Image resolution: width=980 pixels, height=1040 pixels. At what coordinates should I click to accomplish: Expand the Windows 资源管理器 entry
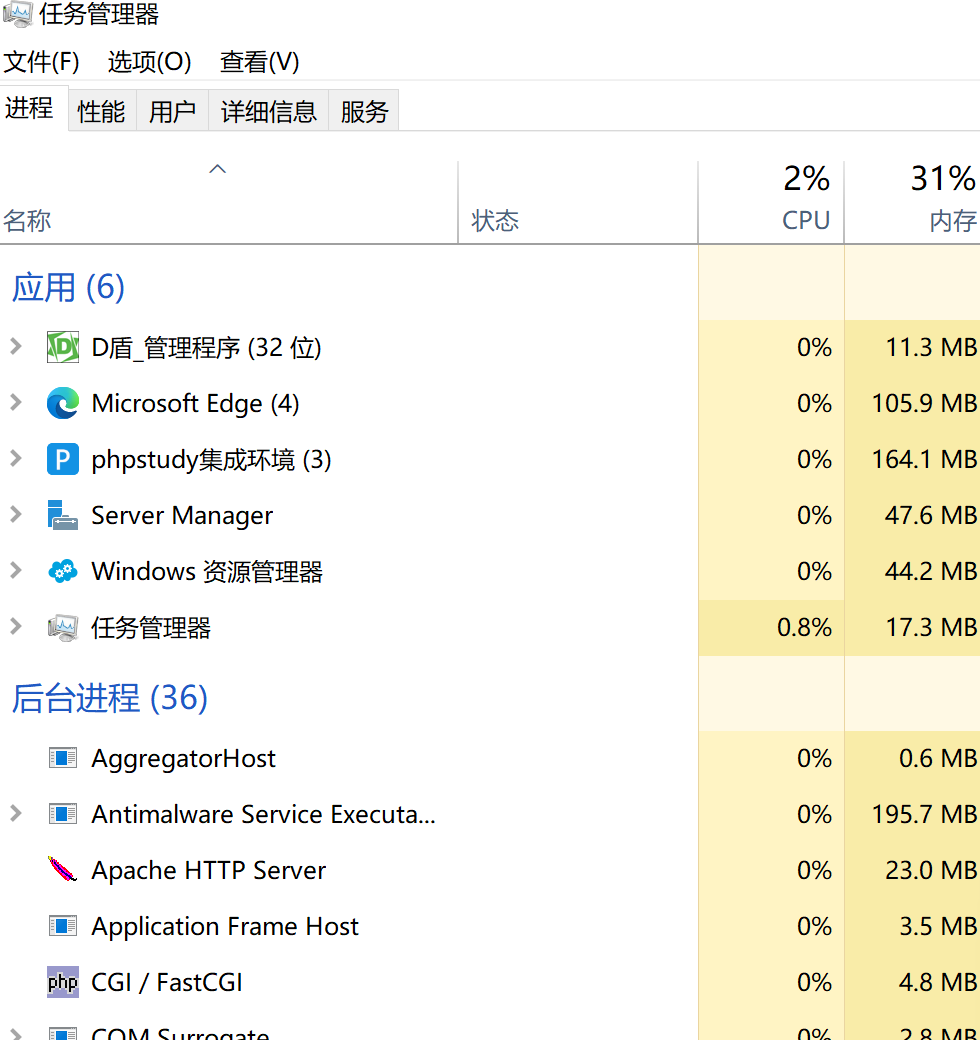(16, 570)
